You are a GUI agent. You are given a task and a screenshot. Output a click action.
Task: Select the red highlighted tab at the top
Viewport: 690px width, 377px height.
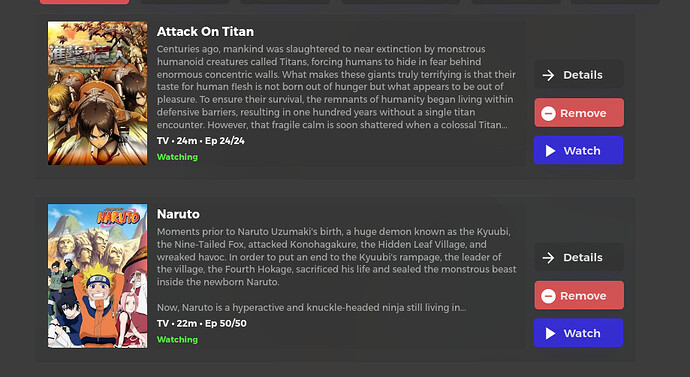pyautogui.click(x=84, y=2)
